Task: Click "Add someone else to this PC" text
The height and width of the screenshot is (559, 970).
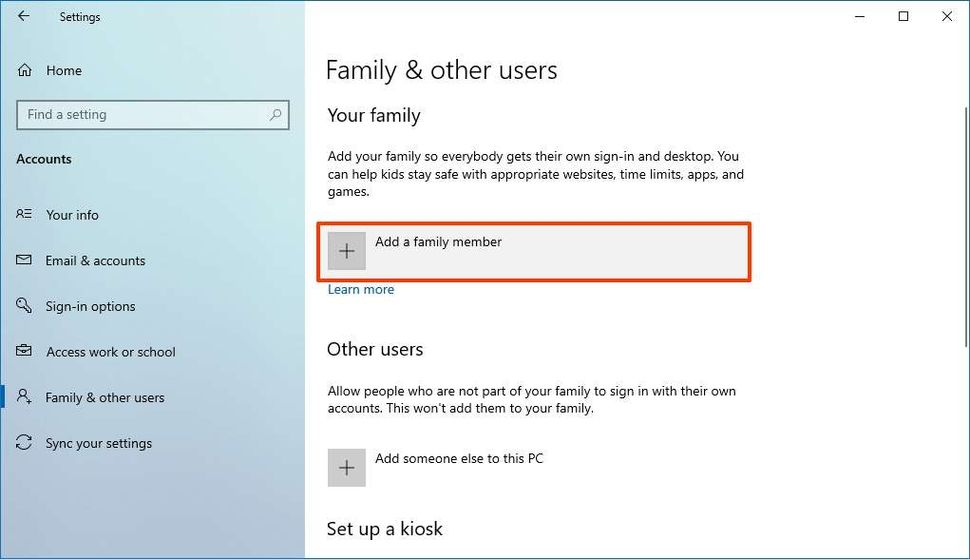Action: coord(459,459)
